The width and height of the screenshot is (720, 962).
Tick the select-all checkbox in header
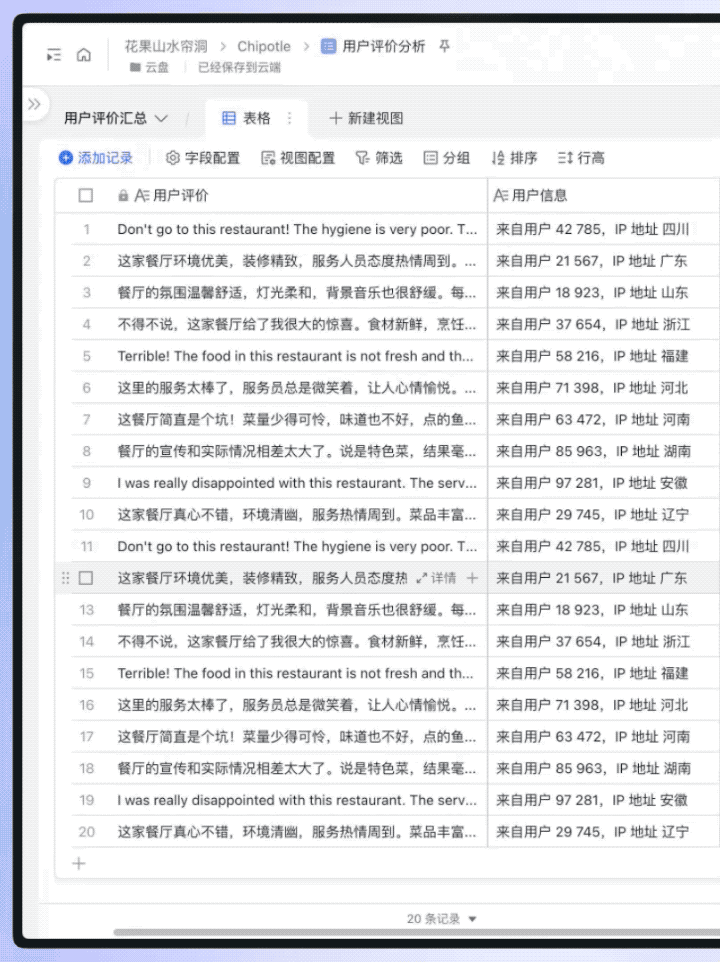coord(86,196)
